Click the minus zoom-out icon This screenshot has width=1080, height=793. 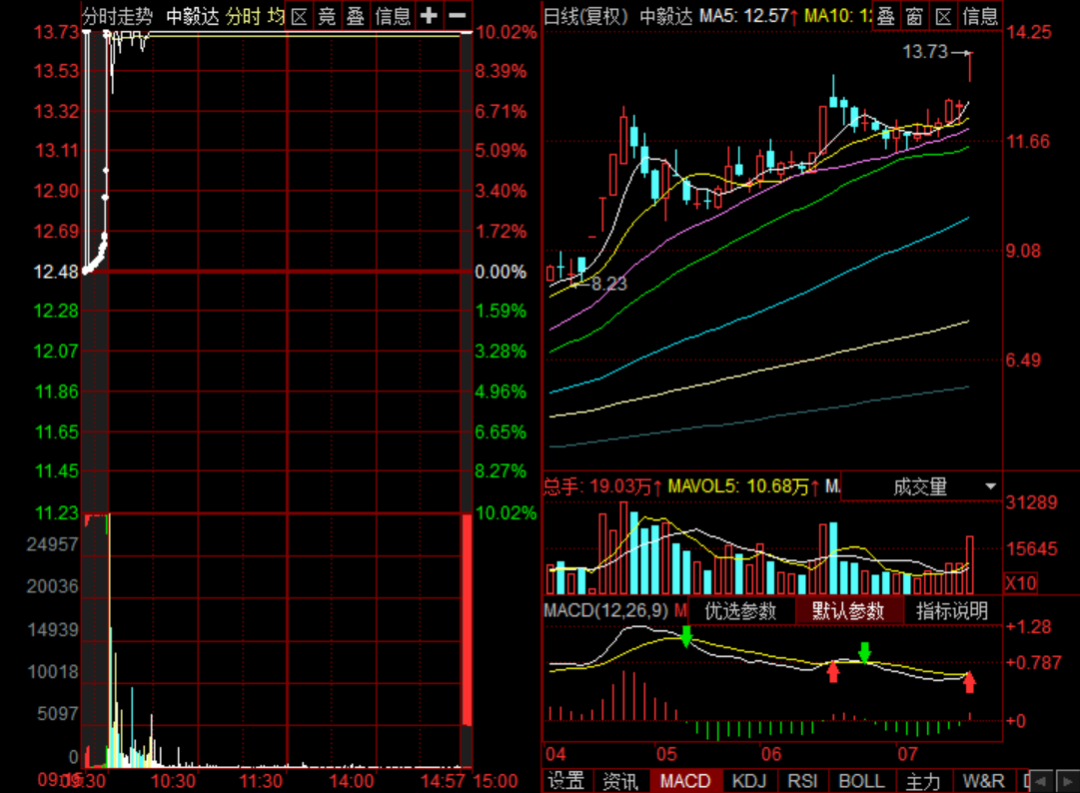click(457, 16)
